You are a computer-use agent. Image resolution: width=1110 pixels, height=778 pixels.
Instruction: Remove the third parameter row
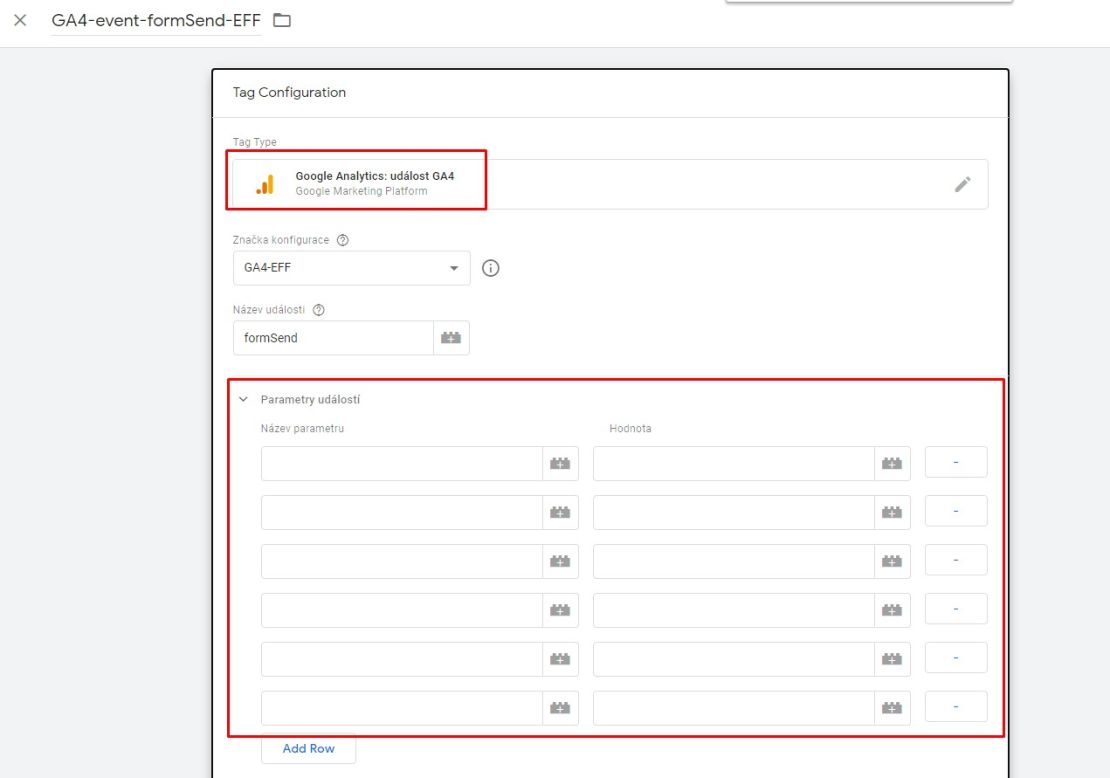956,560
